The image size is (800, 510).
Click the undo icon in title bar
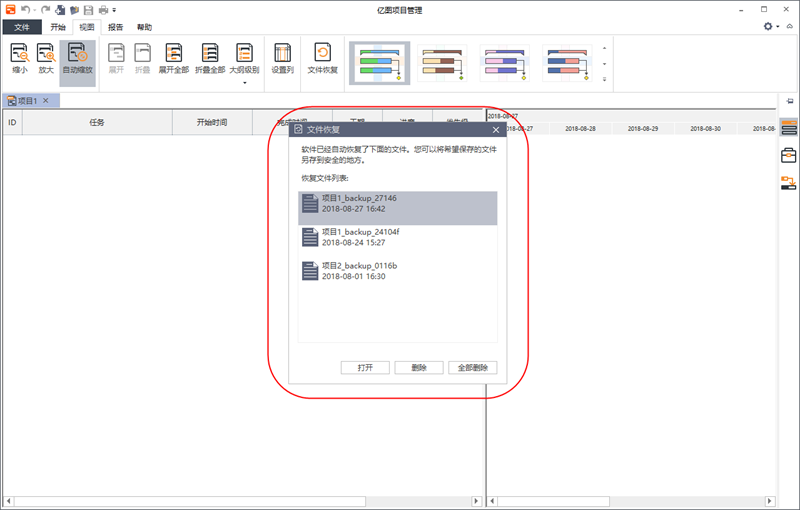coord(26,10)
